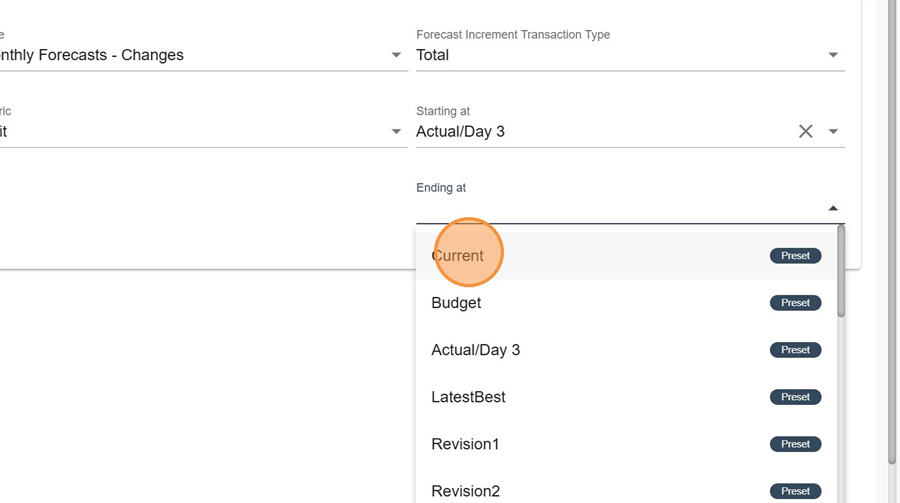
Task: Click the Preset badge beside Revision1
Action: click(795, 444)
